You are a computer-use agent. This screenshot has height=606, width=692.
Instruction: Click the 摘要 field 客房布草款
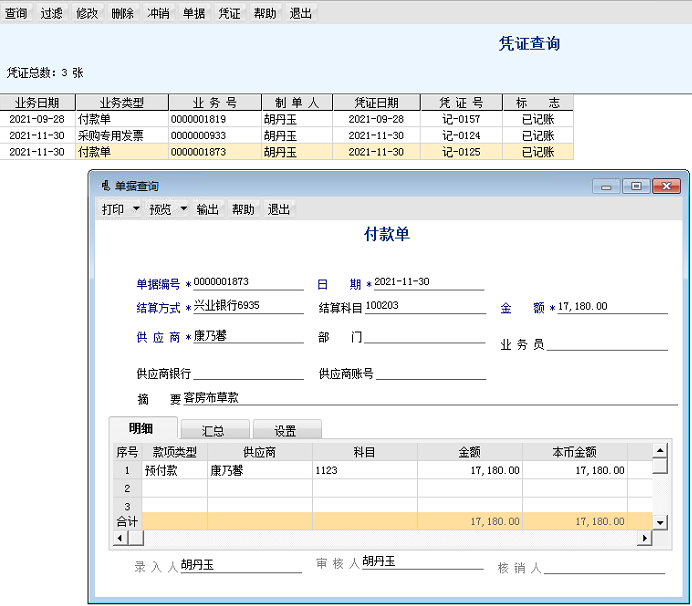(430, 398)
